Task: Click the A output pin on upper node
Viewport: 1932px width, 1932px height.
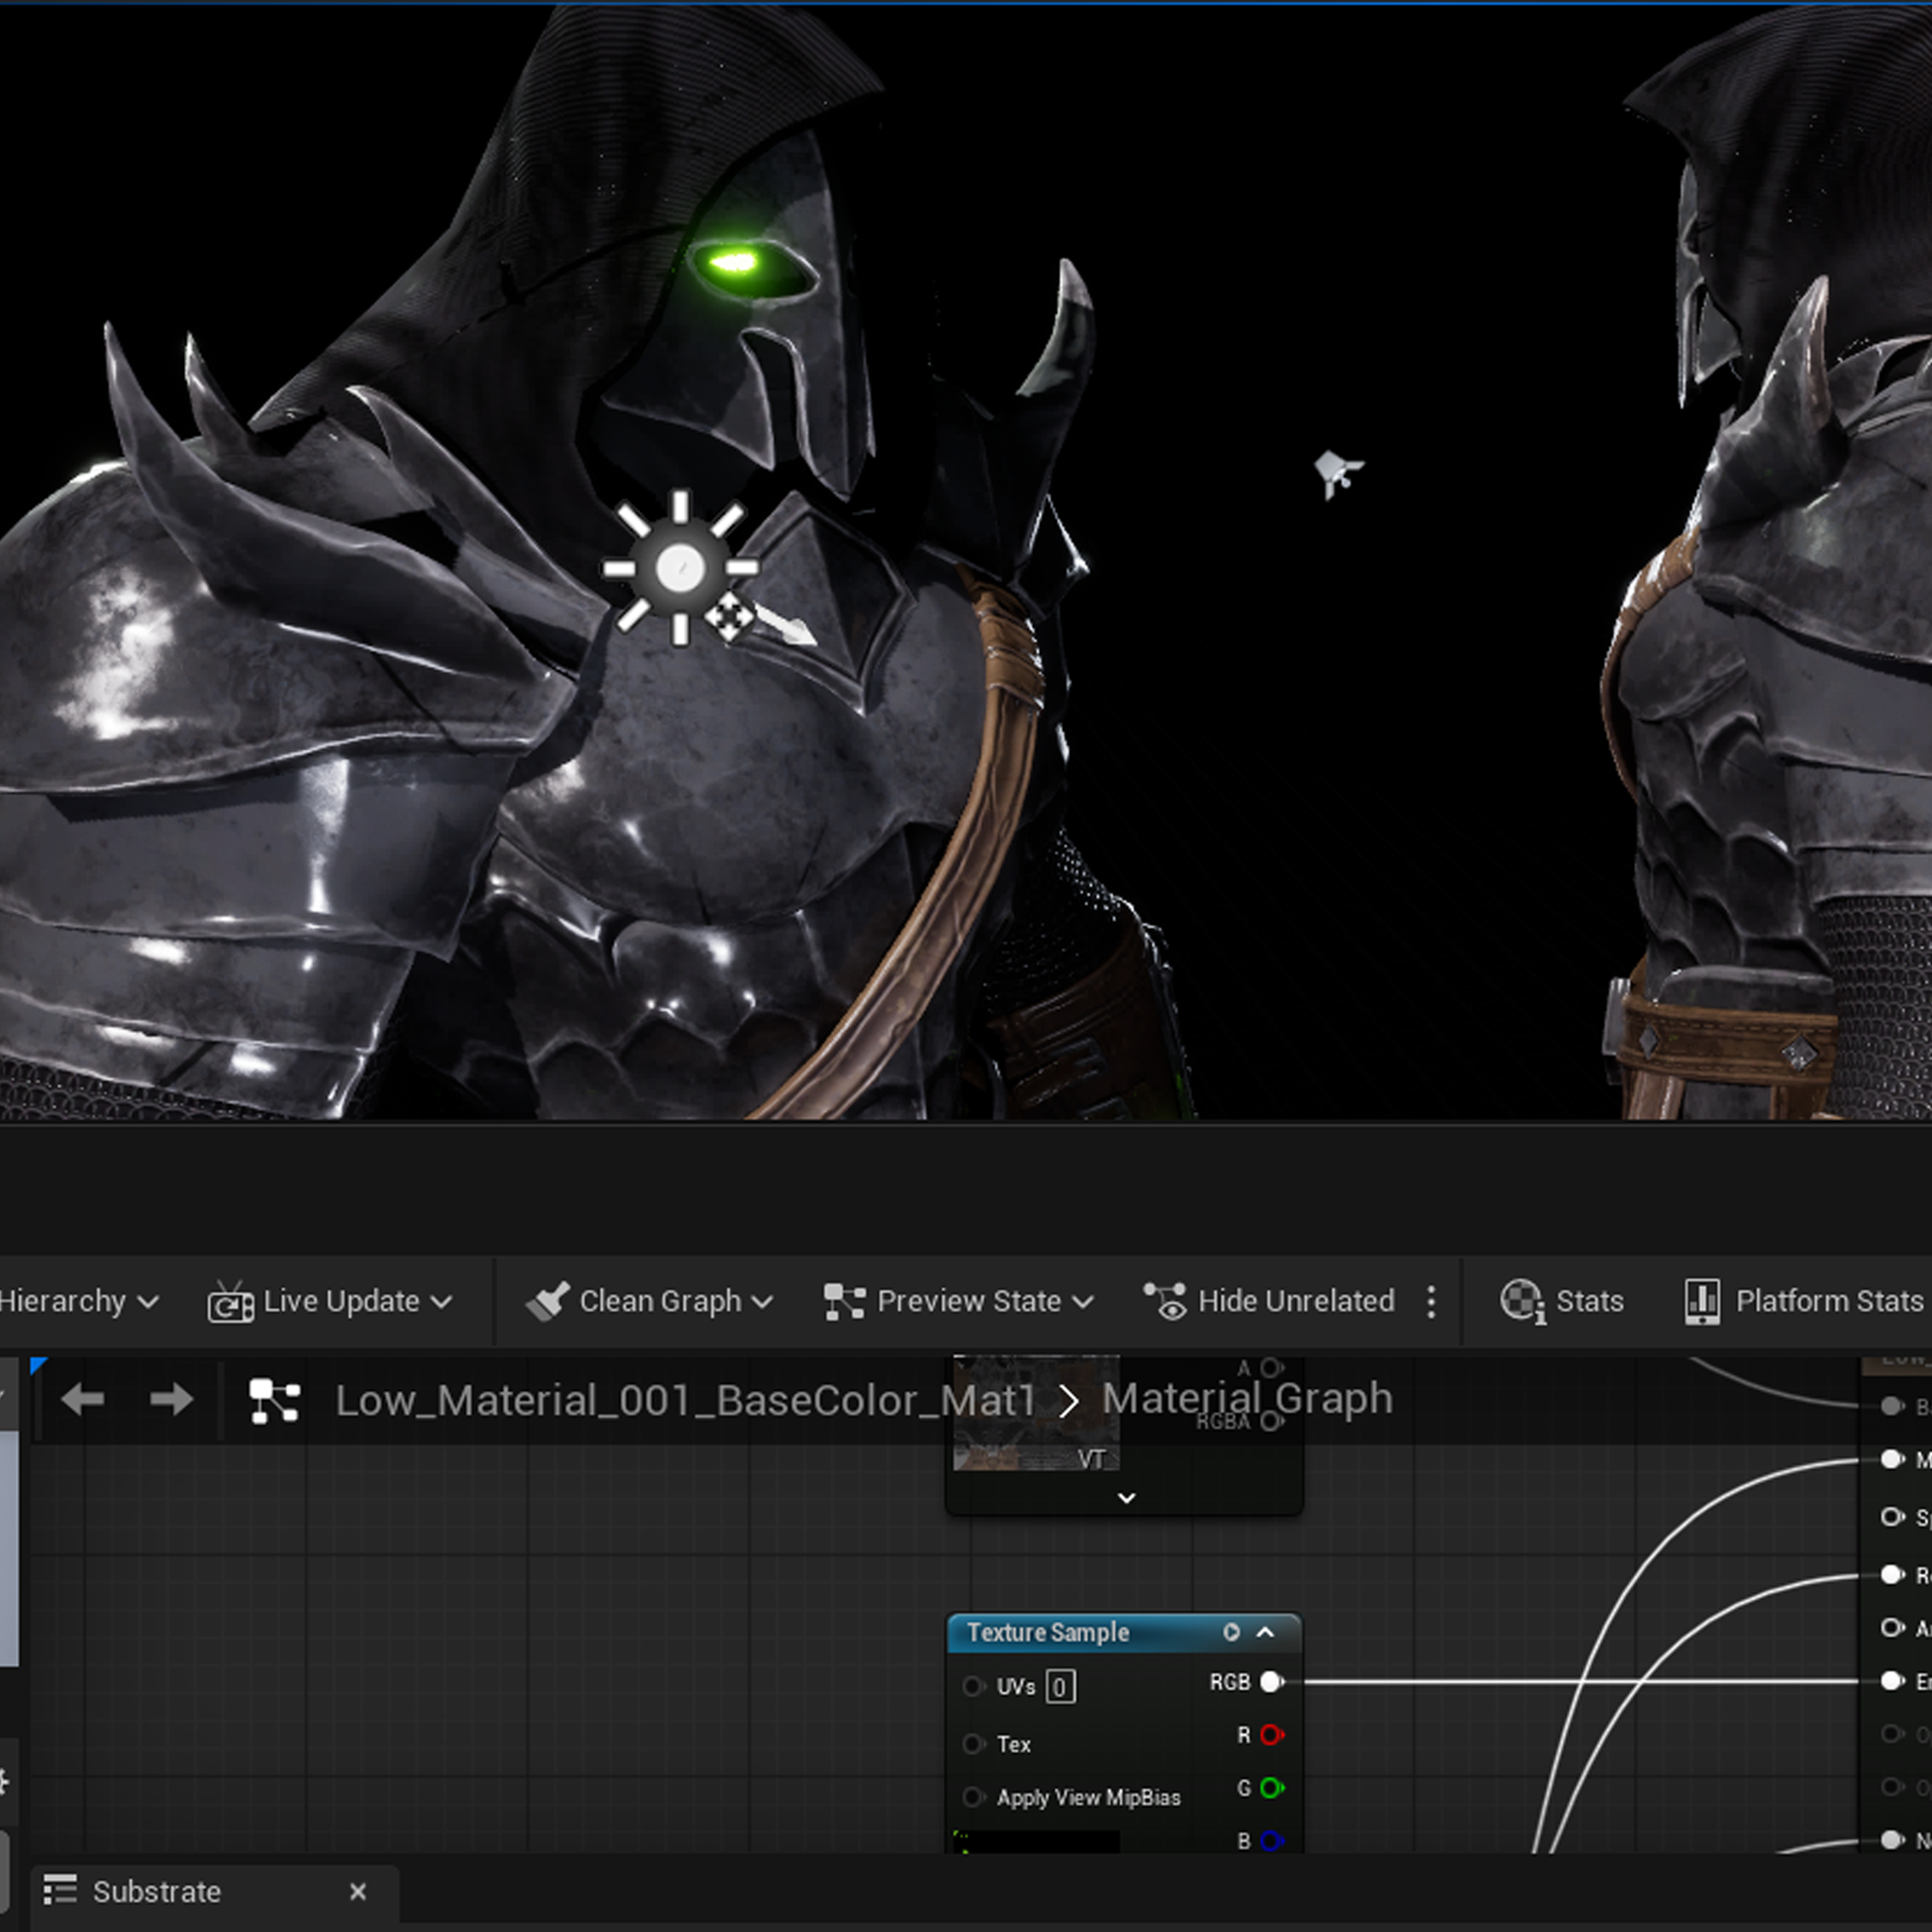Action: [1272, 1367]
